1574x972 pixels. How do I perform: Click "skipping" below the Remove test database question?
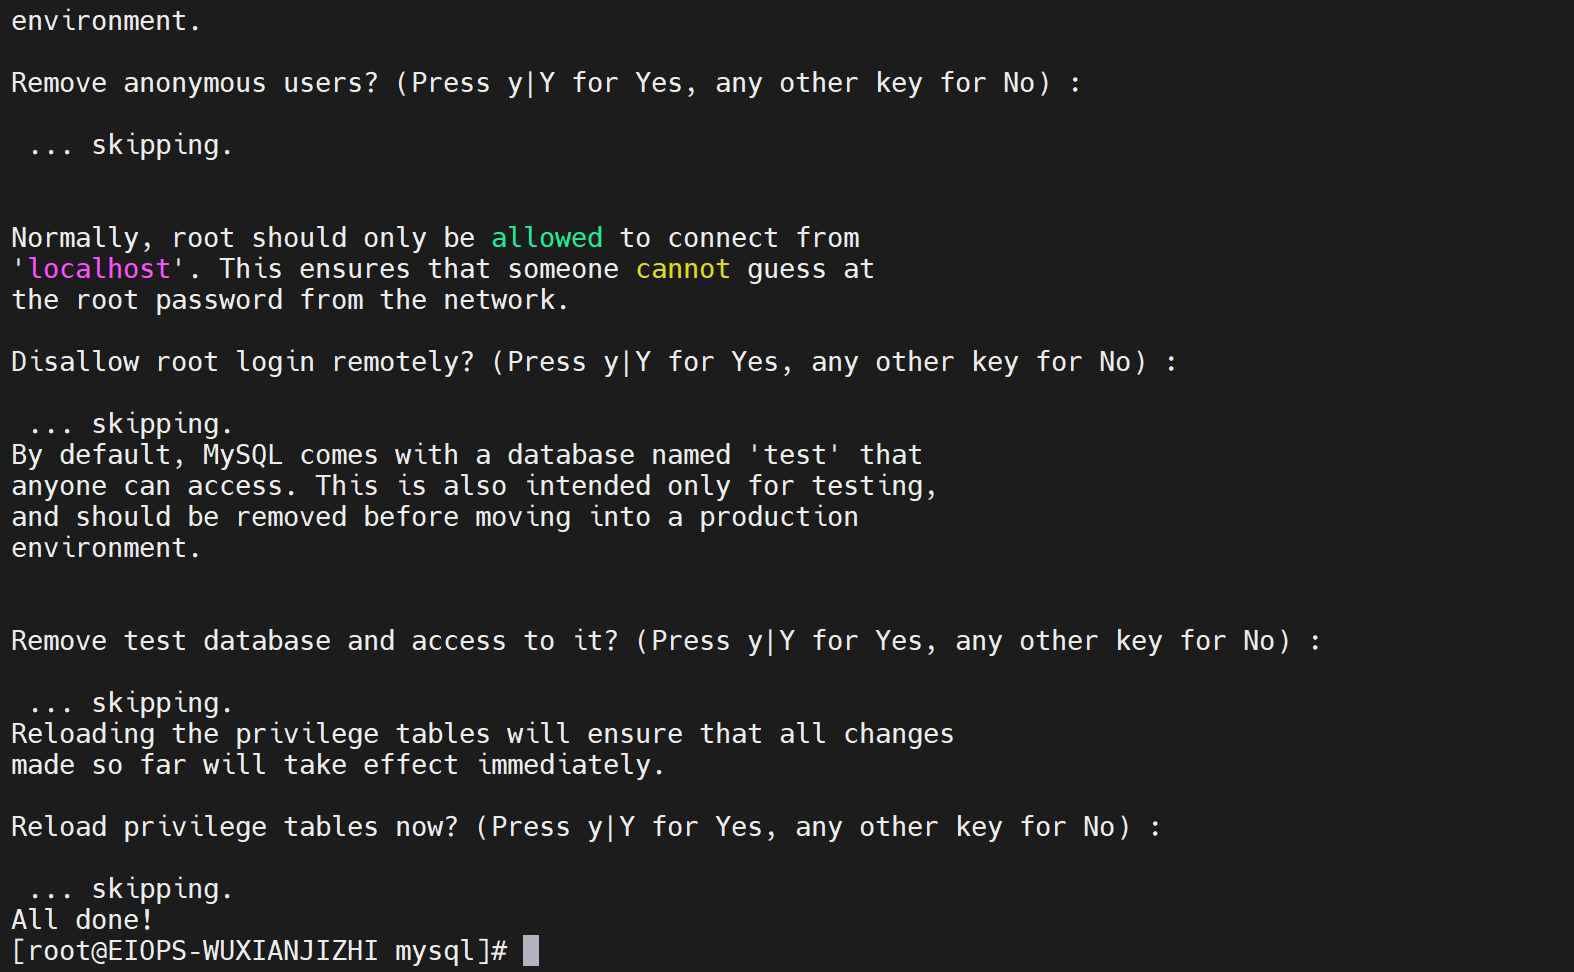pyautogui.click(x=155, y=704)
